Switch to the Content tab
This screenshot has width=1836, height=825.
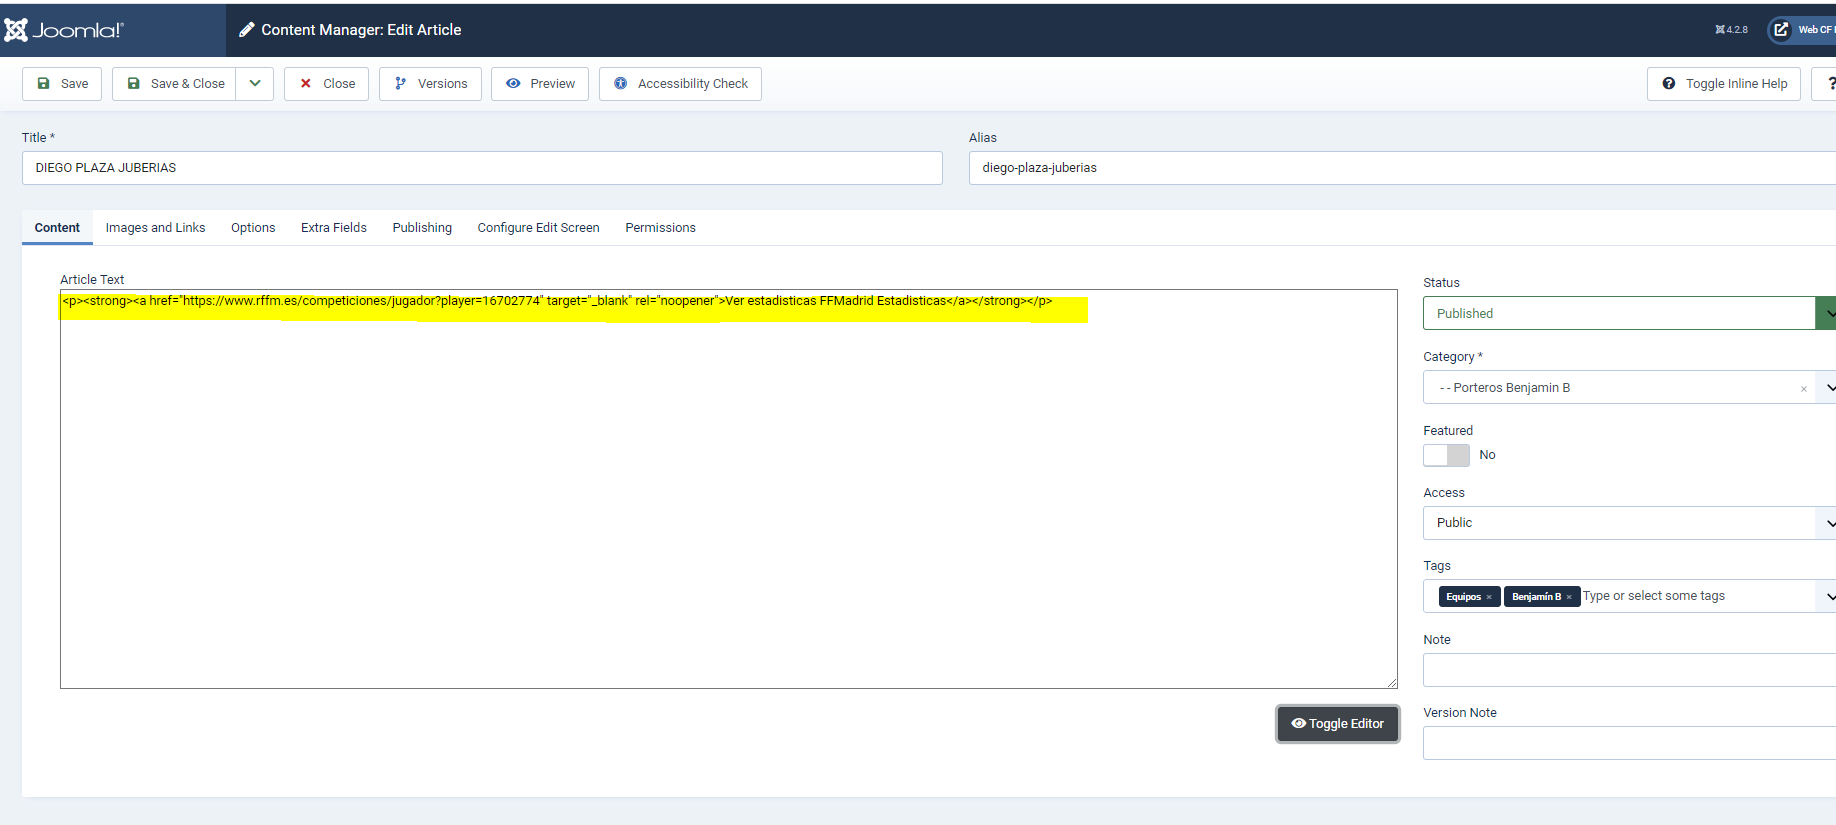pos(57,228)
